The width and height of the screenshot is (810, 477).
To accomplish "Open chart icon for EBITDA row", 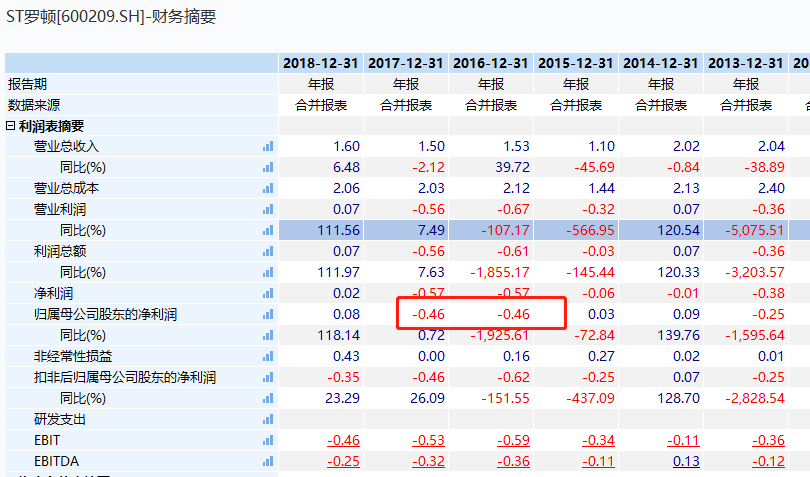I will pos(268,461).
